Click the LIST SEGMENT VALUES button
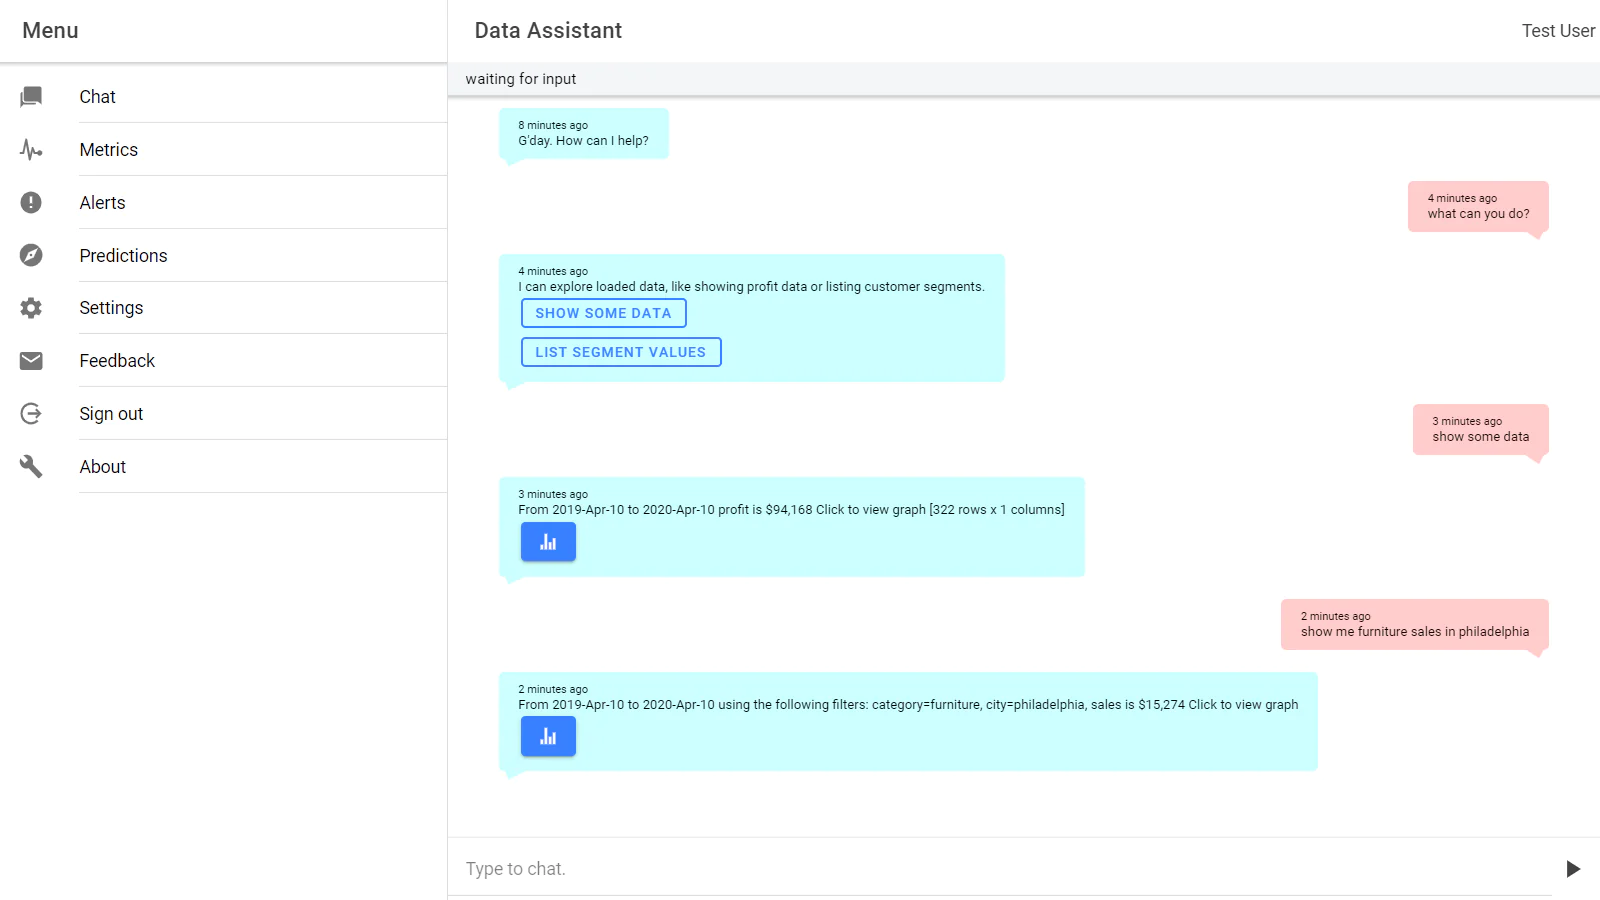 [620, 351]
